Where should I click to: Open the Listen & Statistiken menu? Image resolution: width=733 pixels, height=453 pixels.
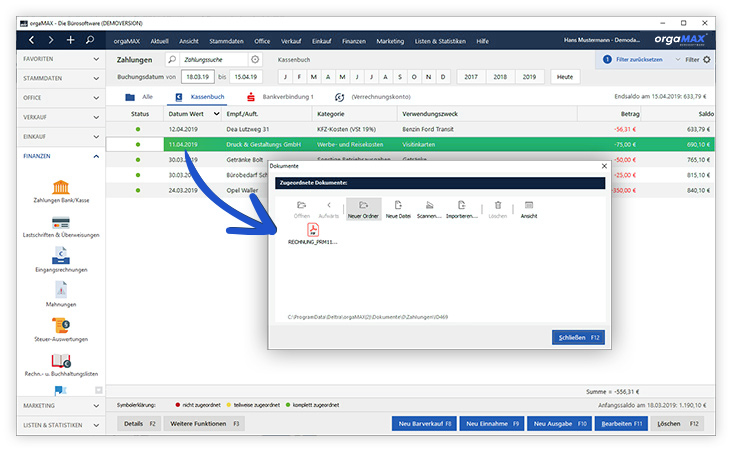440,41
